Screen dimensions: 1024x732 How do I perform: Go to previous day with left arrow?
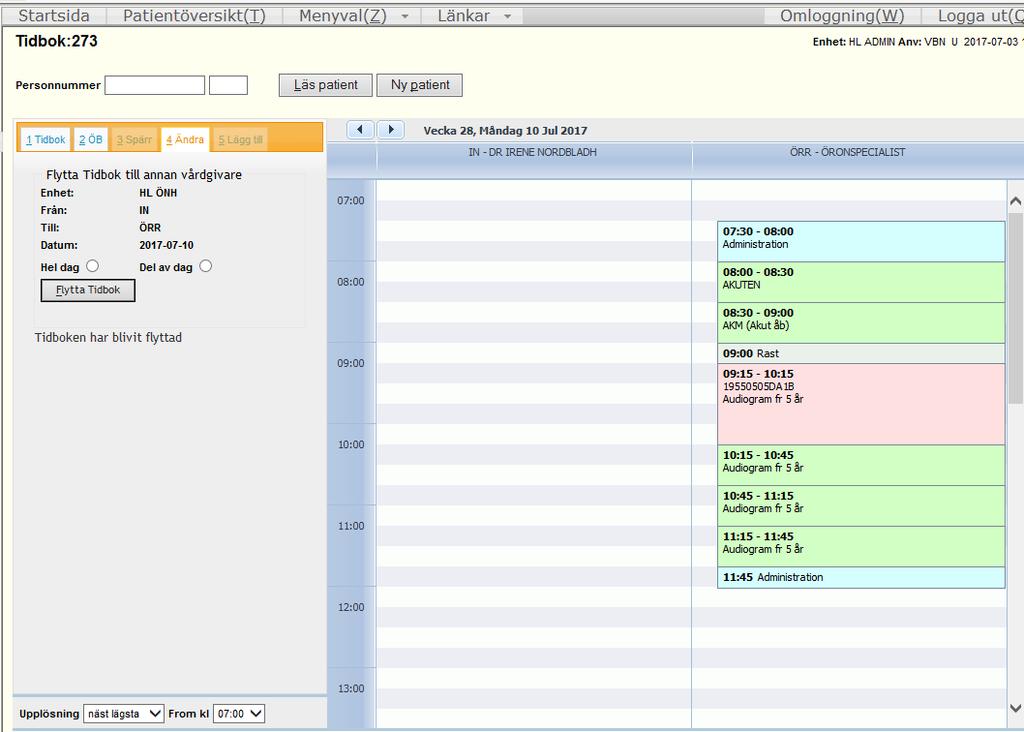coord(360,129)
